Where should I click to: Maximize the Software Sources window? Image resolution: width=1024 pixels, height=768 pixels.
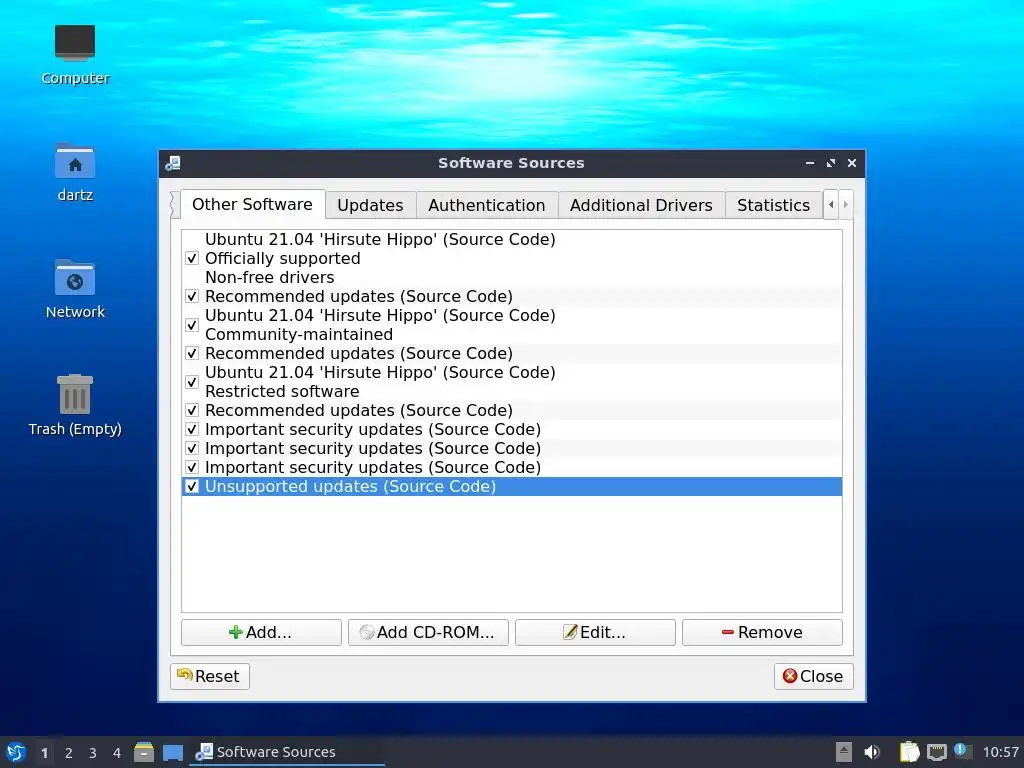point(831,163)
